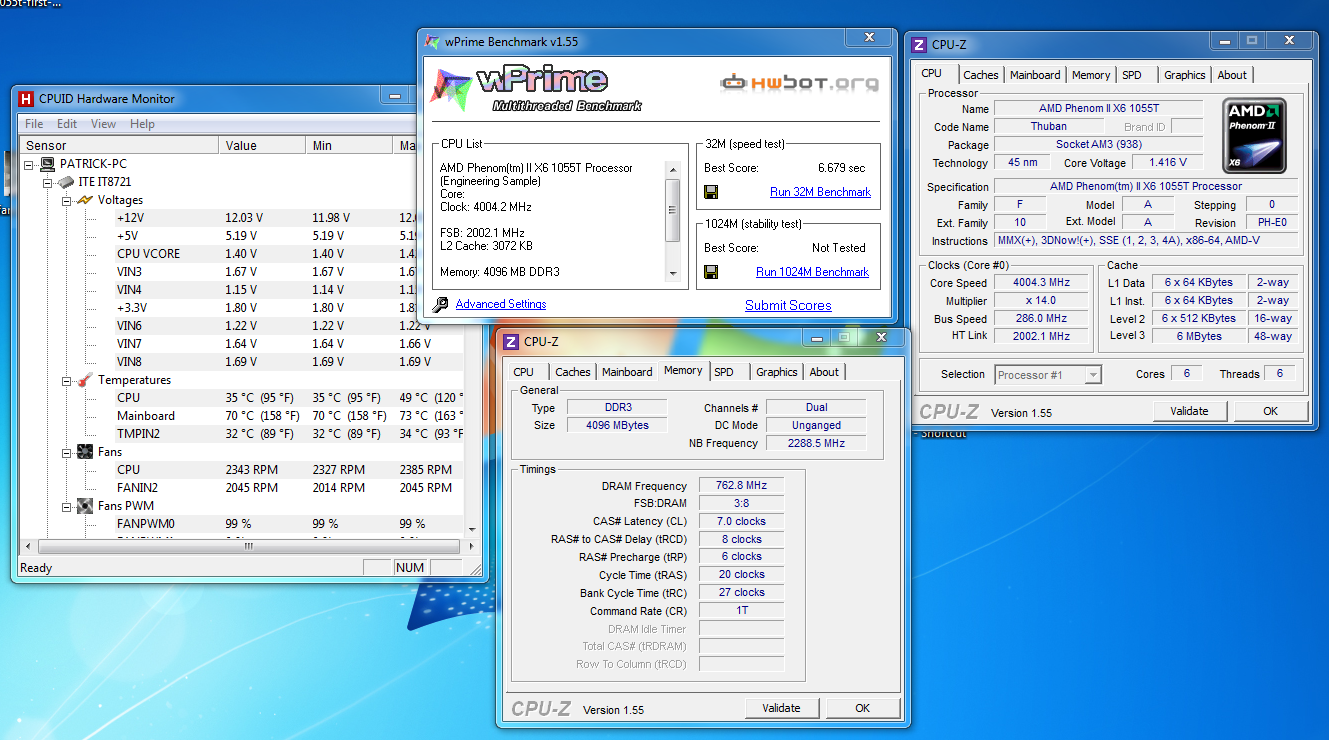Click the 1024M benchmark floppy disk save icon
This screenshot has height=740, width=1329.
[711, 272]
